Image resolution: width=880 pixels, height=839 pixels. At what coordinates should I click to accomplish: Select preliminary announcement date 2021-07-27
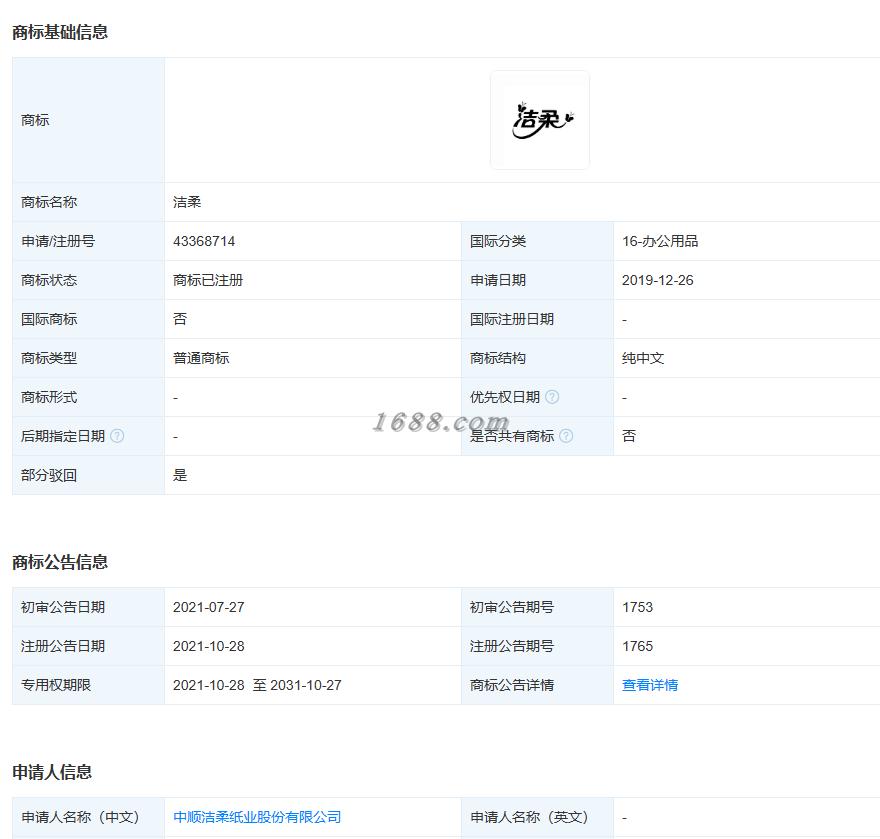209,607
